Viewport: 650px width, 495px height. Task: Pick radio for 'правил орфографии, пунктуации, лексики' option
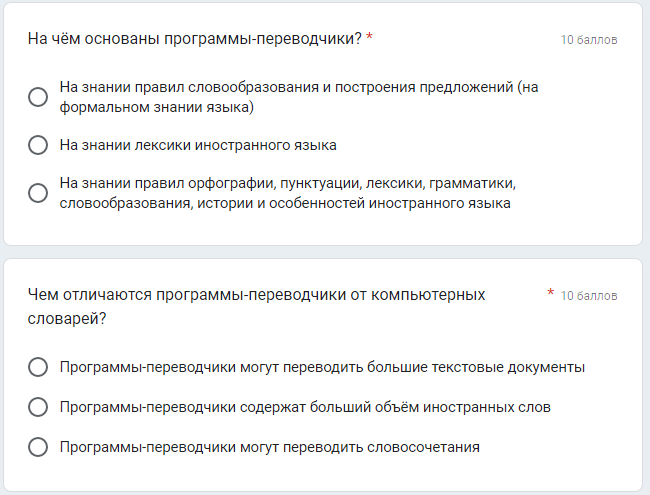pos(38,193)
